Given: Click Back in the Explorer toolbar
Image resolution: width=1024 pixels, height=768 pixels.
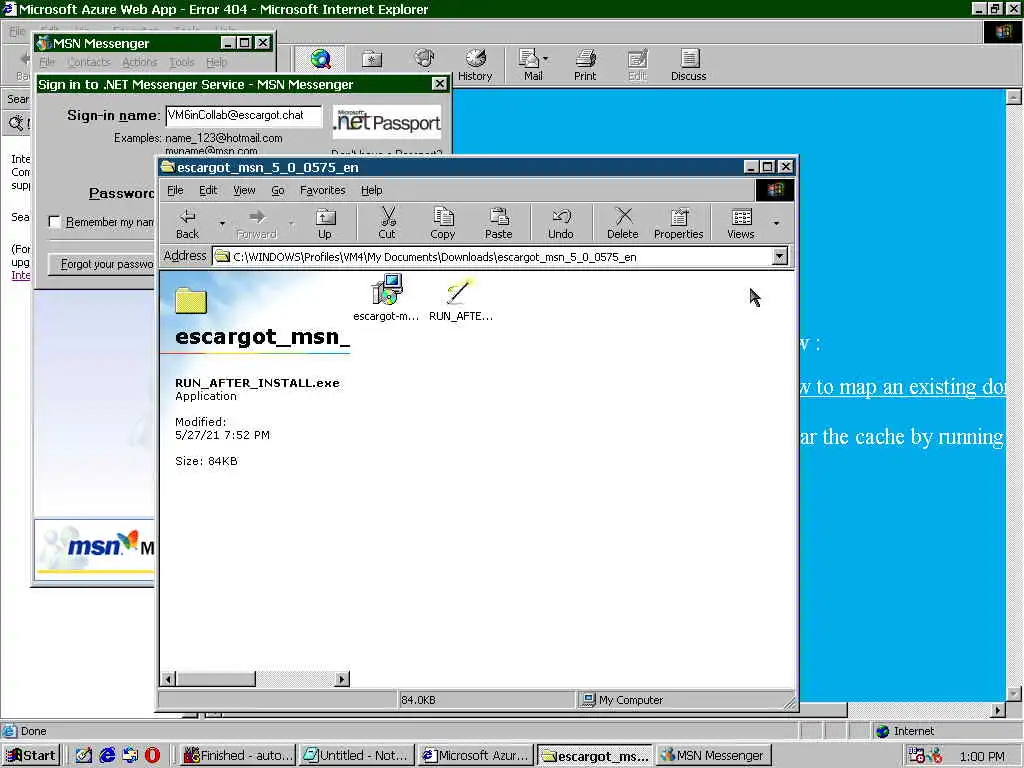Looking at the screenshot, I should (187, 223).
